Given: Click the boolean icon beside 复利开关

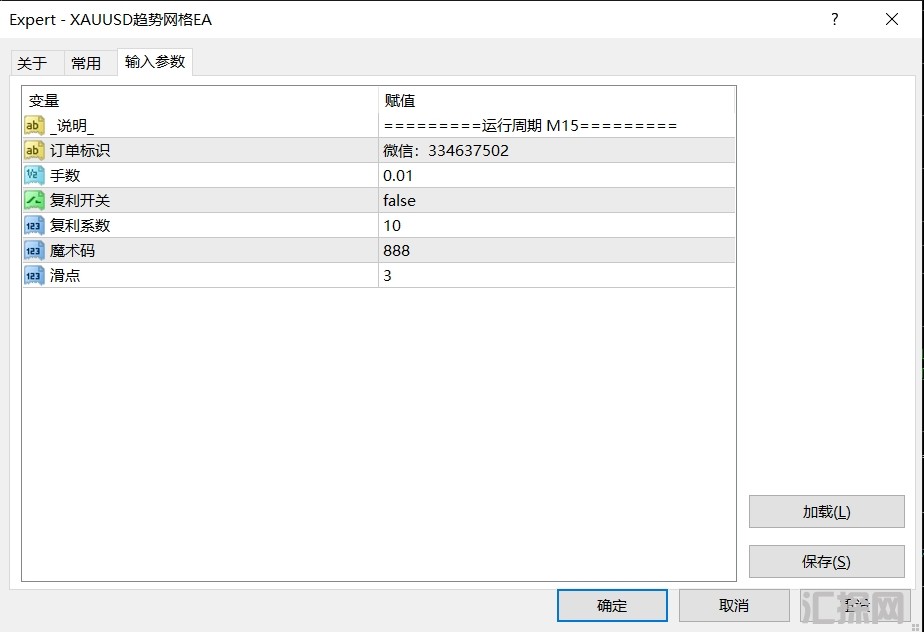Looking at the screenshot, I should [34, 200].
